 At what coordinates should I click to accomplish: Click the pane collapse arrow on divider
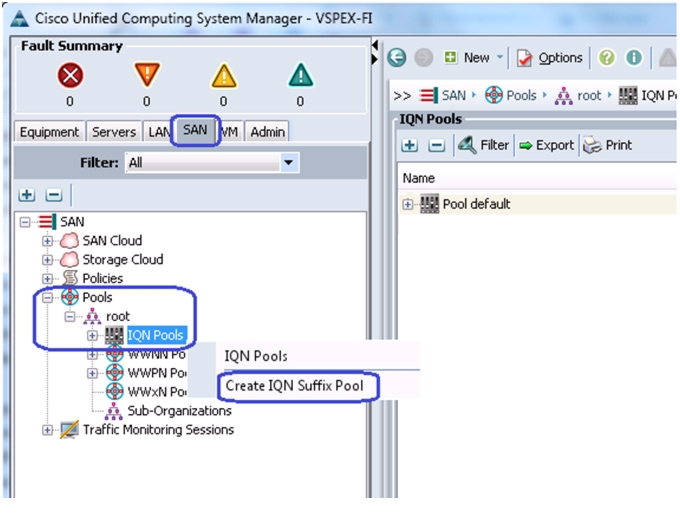click(375, 45)
